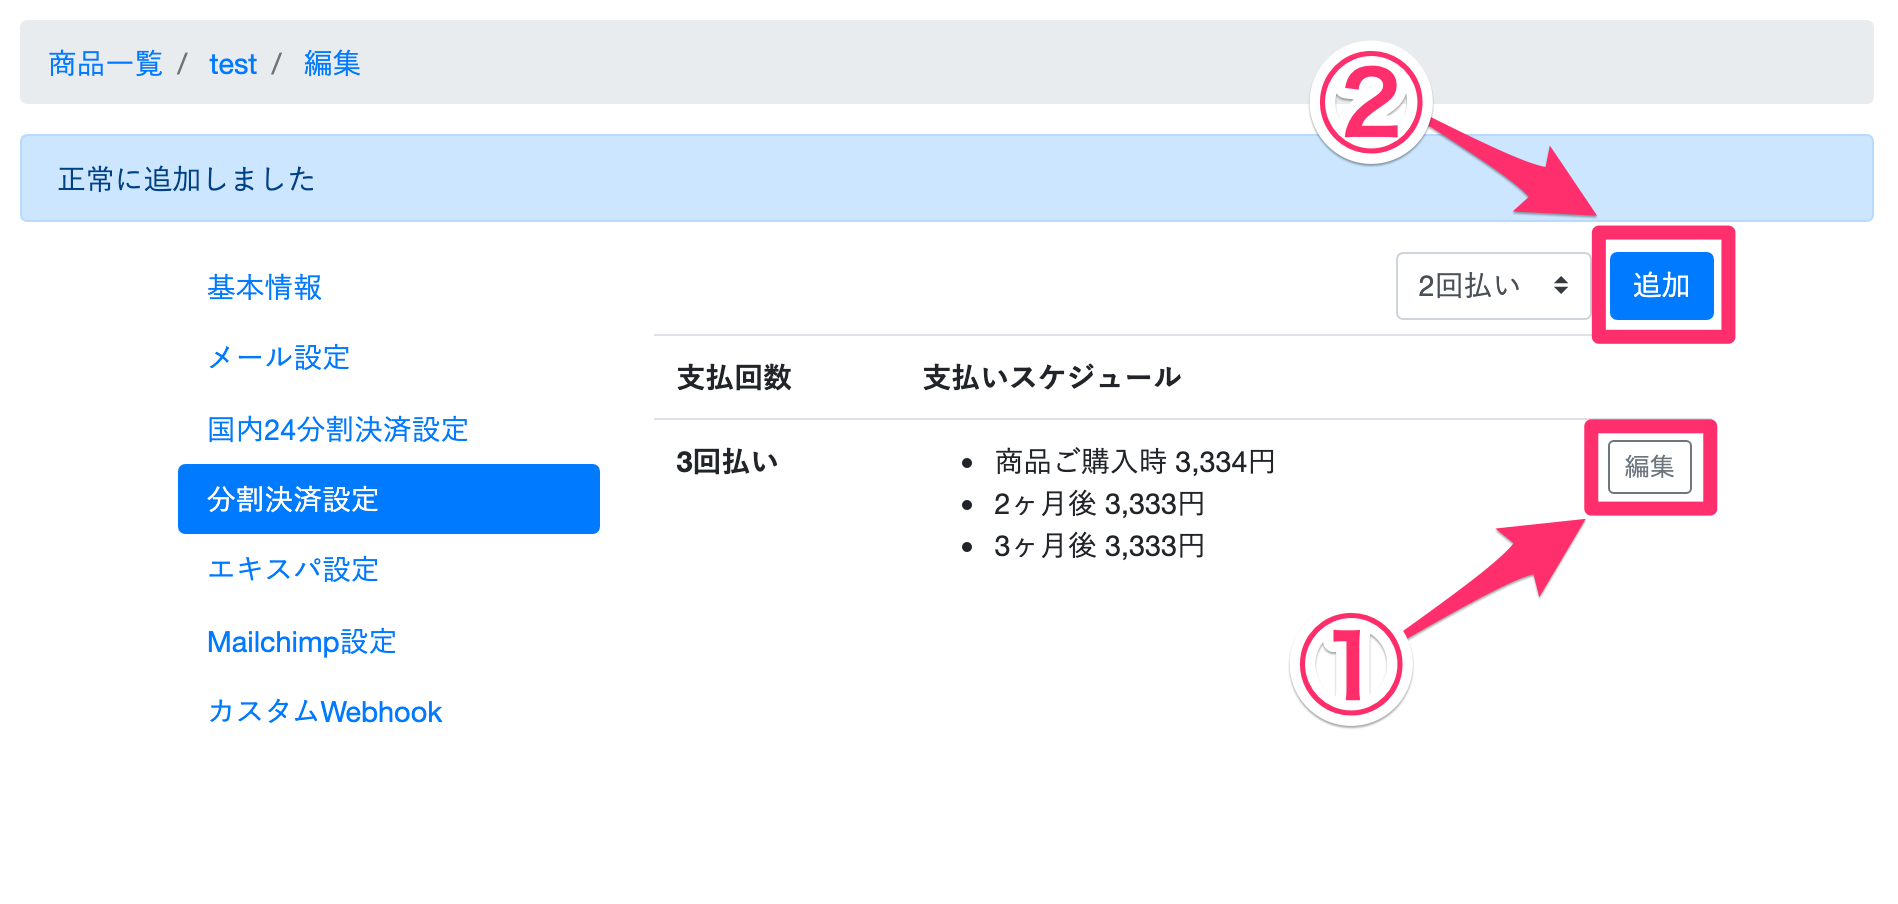The image size is (1898, 904).
Task: Click the circled number ① annotation badge
Action: tap(1350, 667)
